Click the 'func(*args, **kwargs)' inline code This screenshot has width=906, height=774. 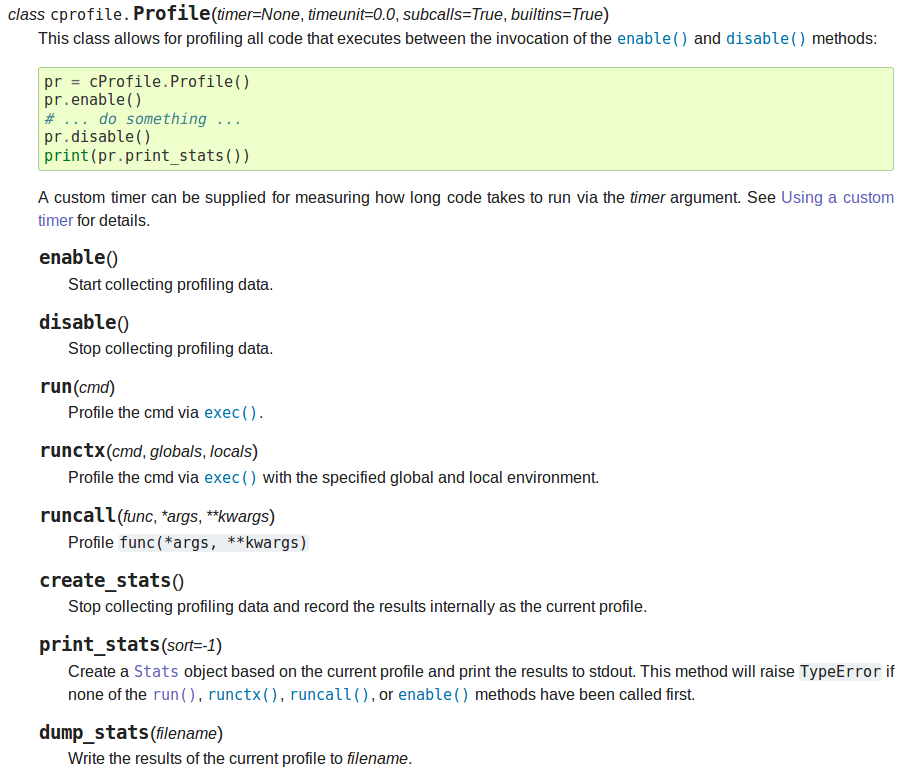213,543
